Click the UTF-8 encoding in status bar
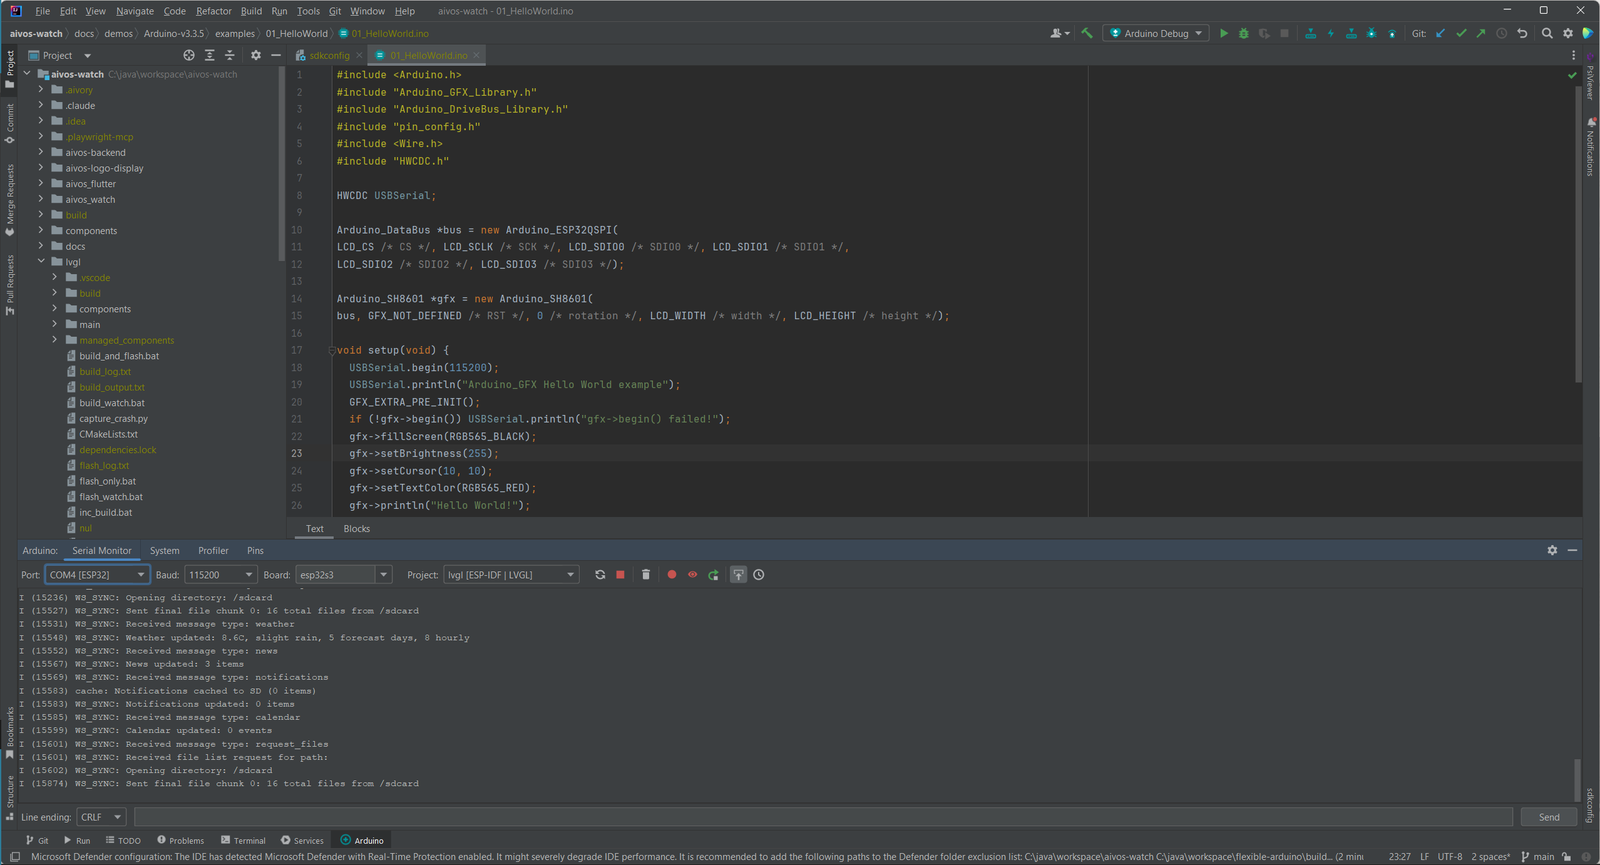 coord(1450,856)
